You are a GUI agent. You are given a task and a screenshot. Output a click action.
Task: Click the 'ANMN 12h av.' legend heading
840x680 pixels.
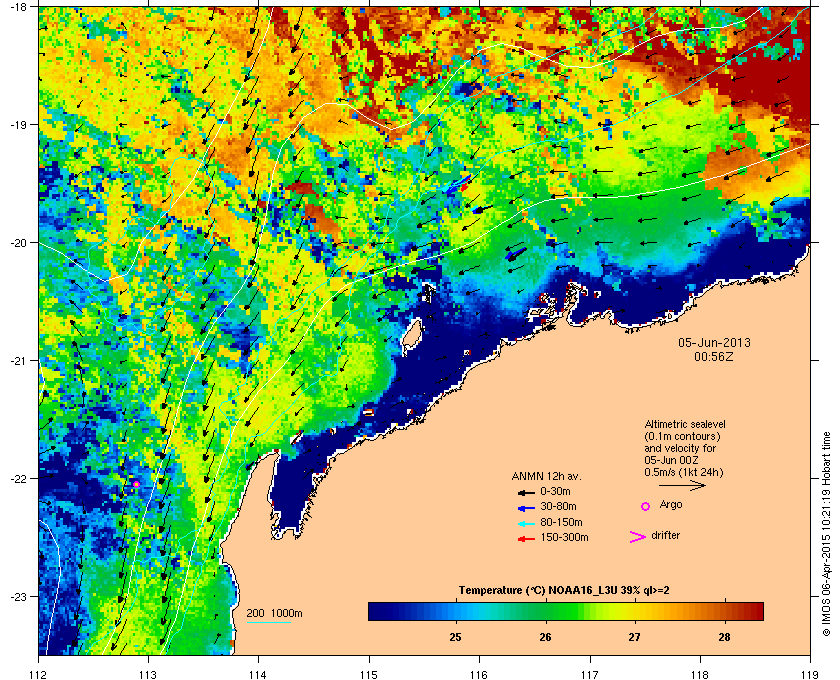pyautogui.click(x=546, y=476)
